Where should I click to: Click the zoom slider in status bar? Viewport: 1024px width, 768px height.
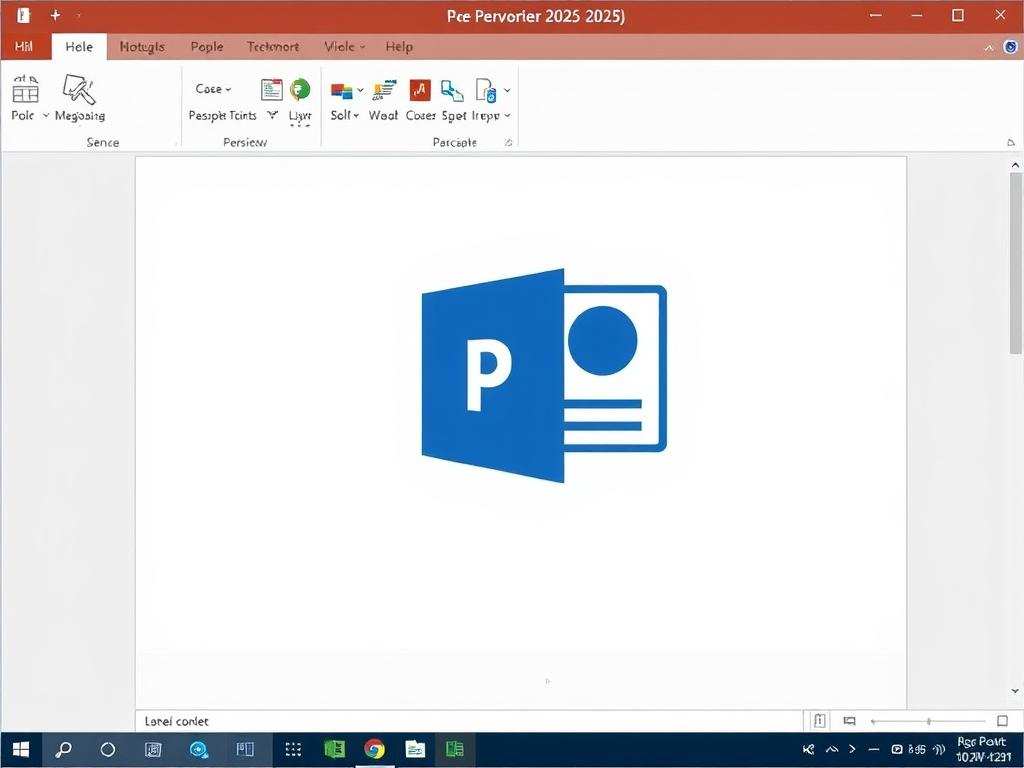pos(928,721)
